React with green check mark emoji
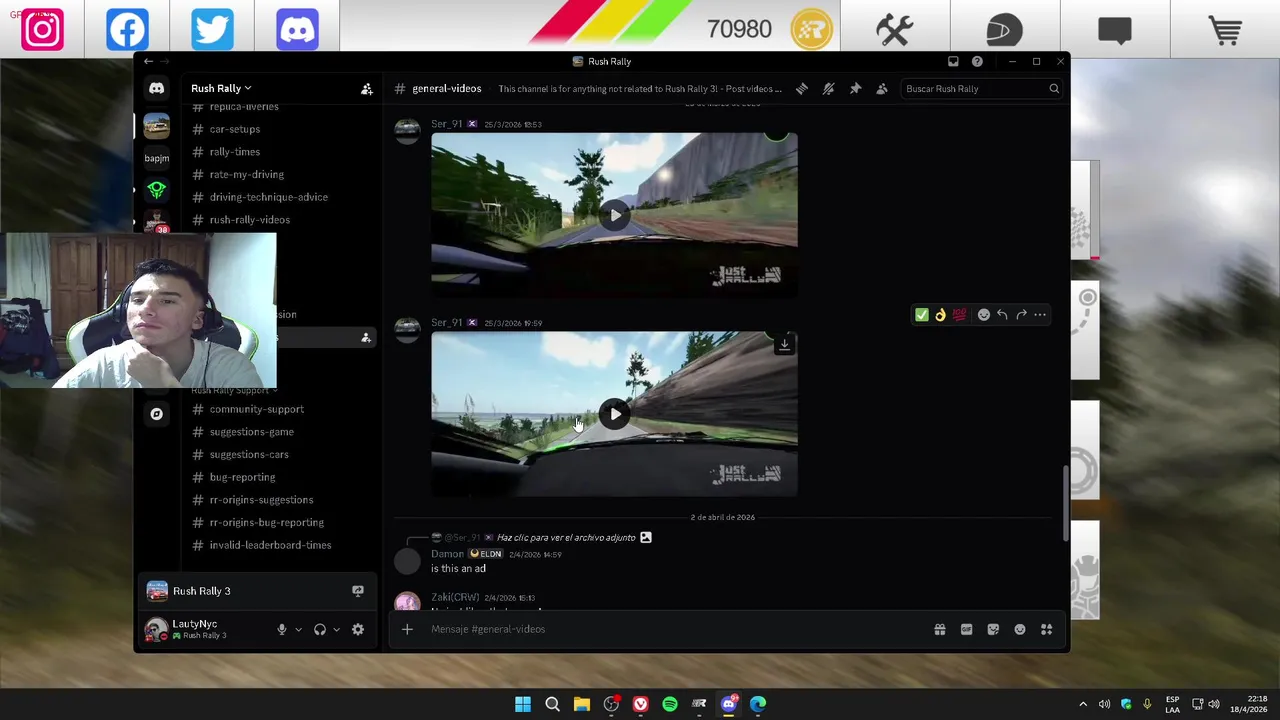Viewport: 1280px width, 720px height. [x=921, y=315]
